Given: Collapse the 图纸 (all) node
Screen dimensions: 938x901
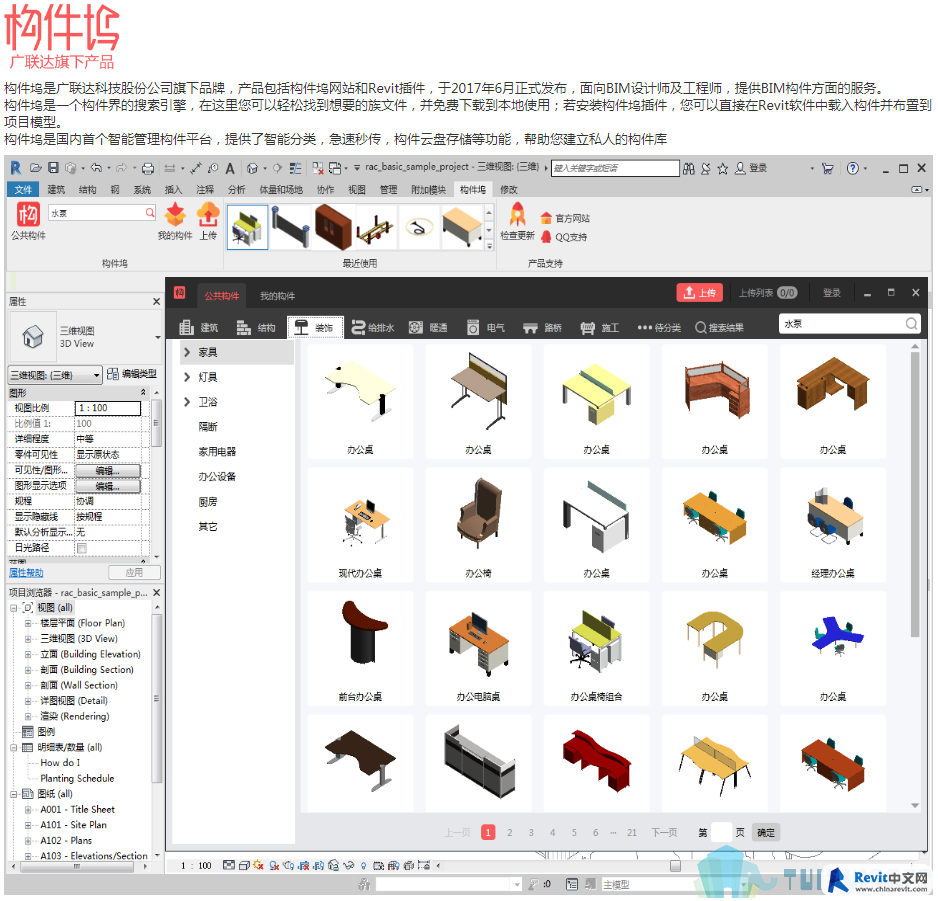Looking at the screenshot, I should [13, 795].
